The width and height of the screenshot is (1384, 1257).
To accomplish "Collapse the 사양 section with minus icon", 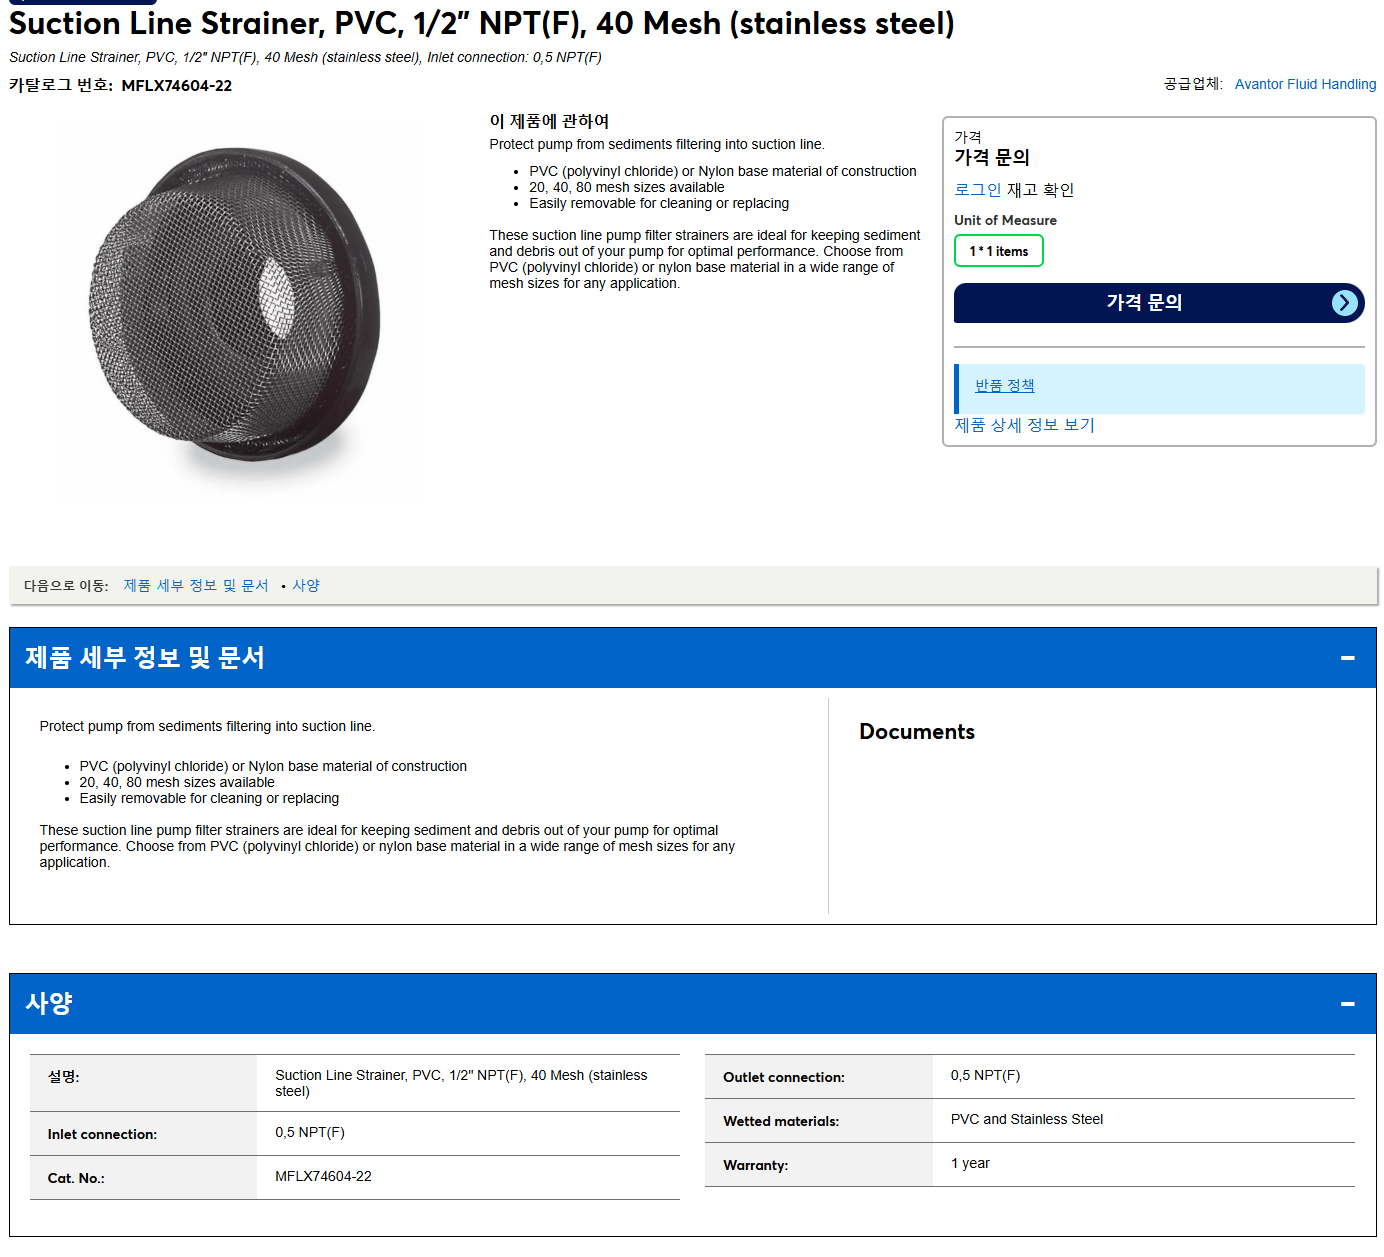I will click(1347, 1004).
